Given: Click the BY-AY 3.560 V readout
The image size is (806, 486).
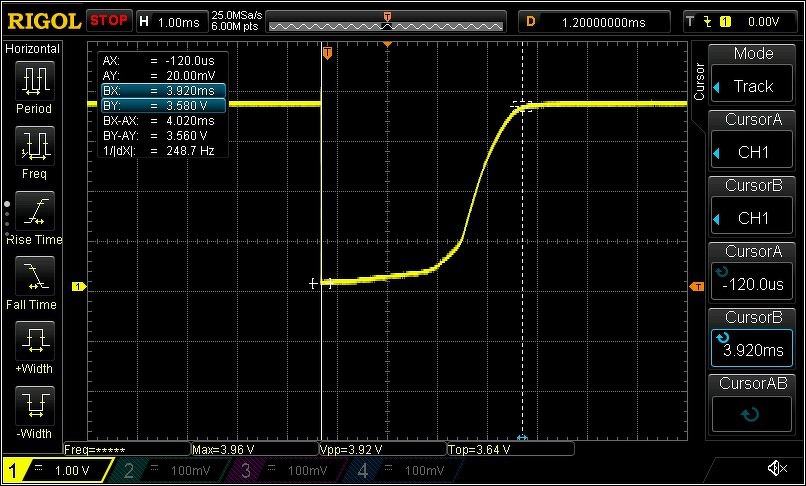Looking at the screenshot, I should tap(155, 136).
